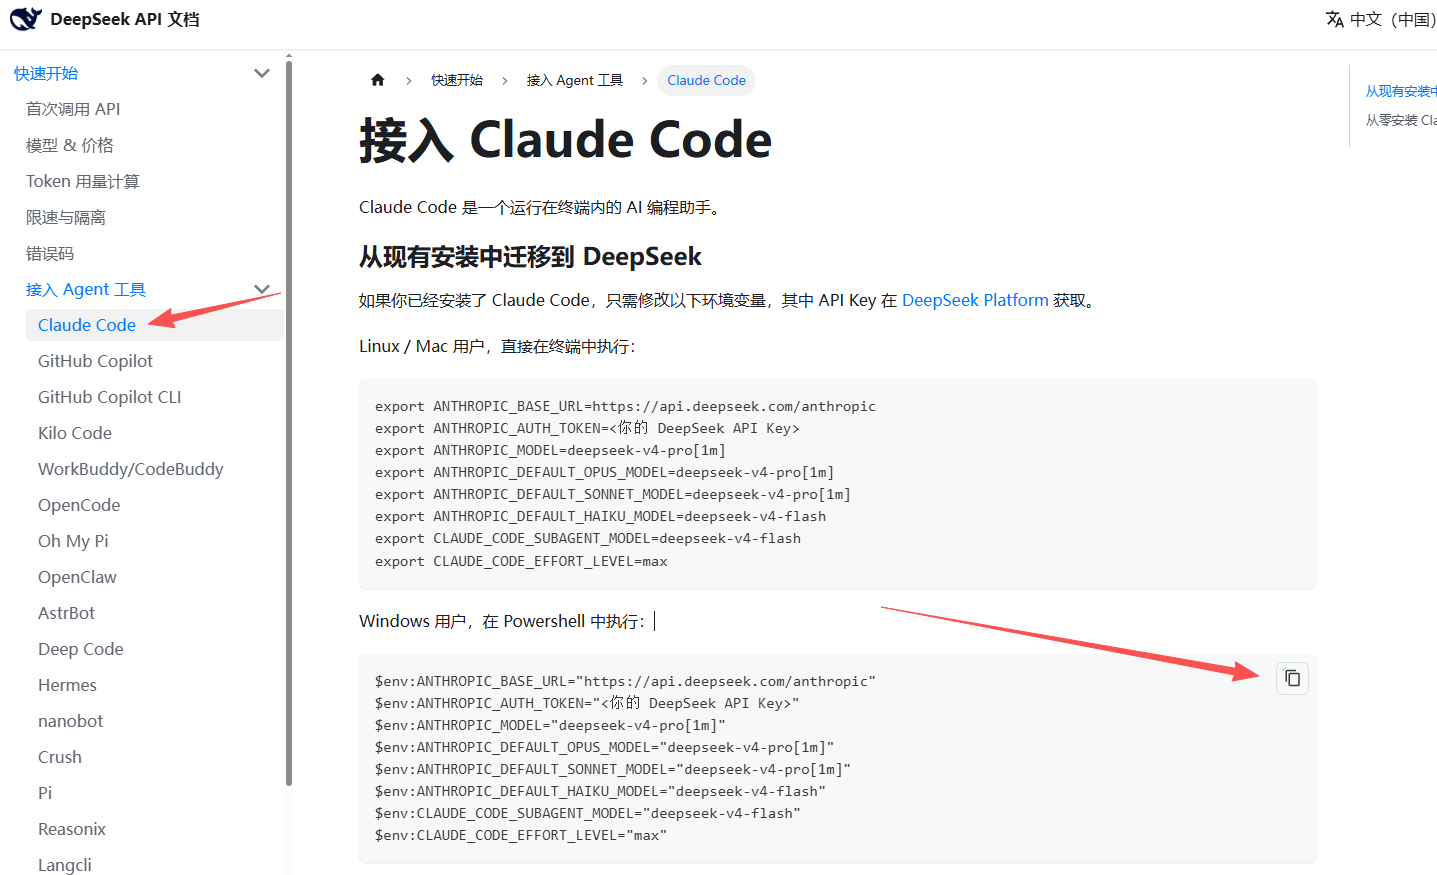Click Claude Code breadcrumb pill

click(706, 80)
